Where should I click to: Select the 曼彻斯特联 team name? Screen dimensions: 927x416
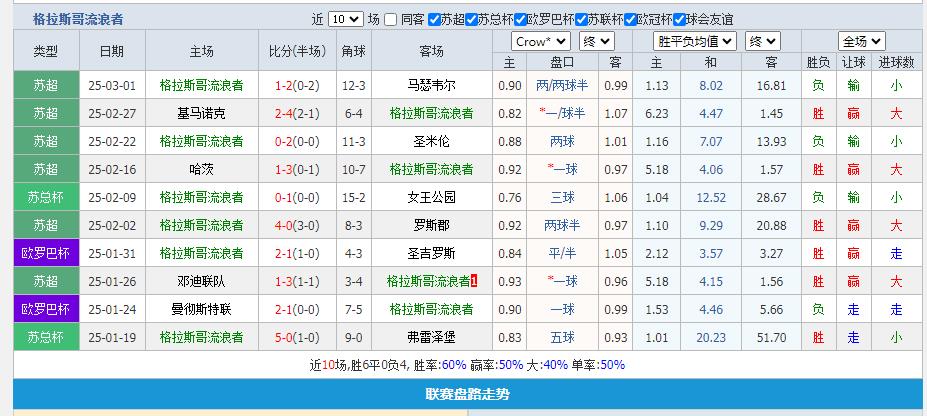coord(201,309)
